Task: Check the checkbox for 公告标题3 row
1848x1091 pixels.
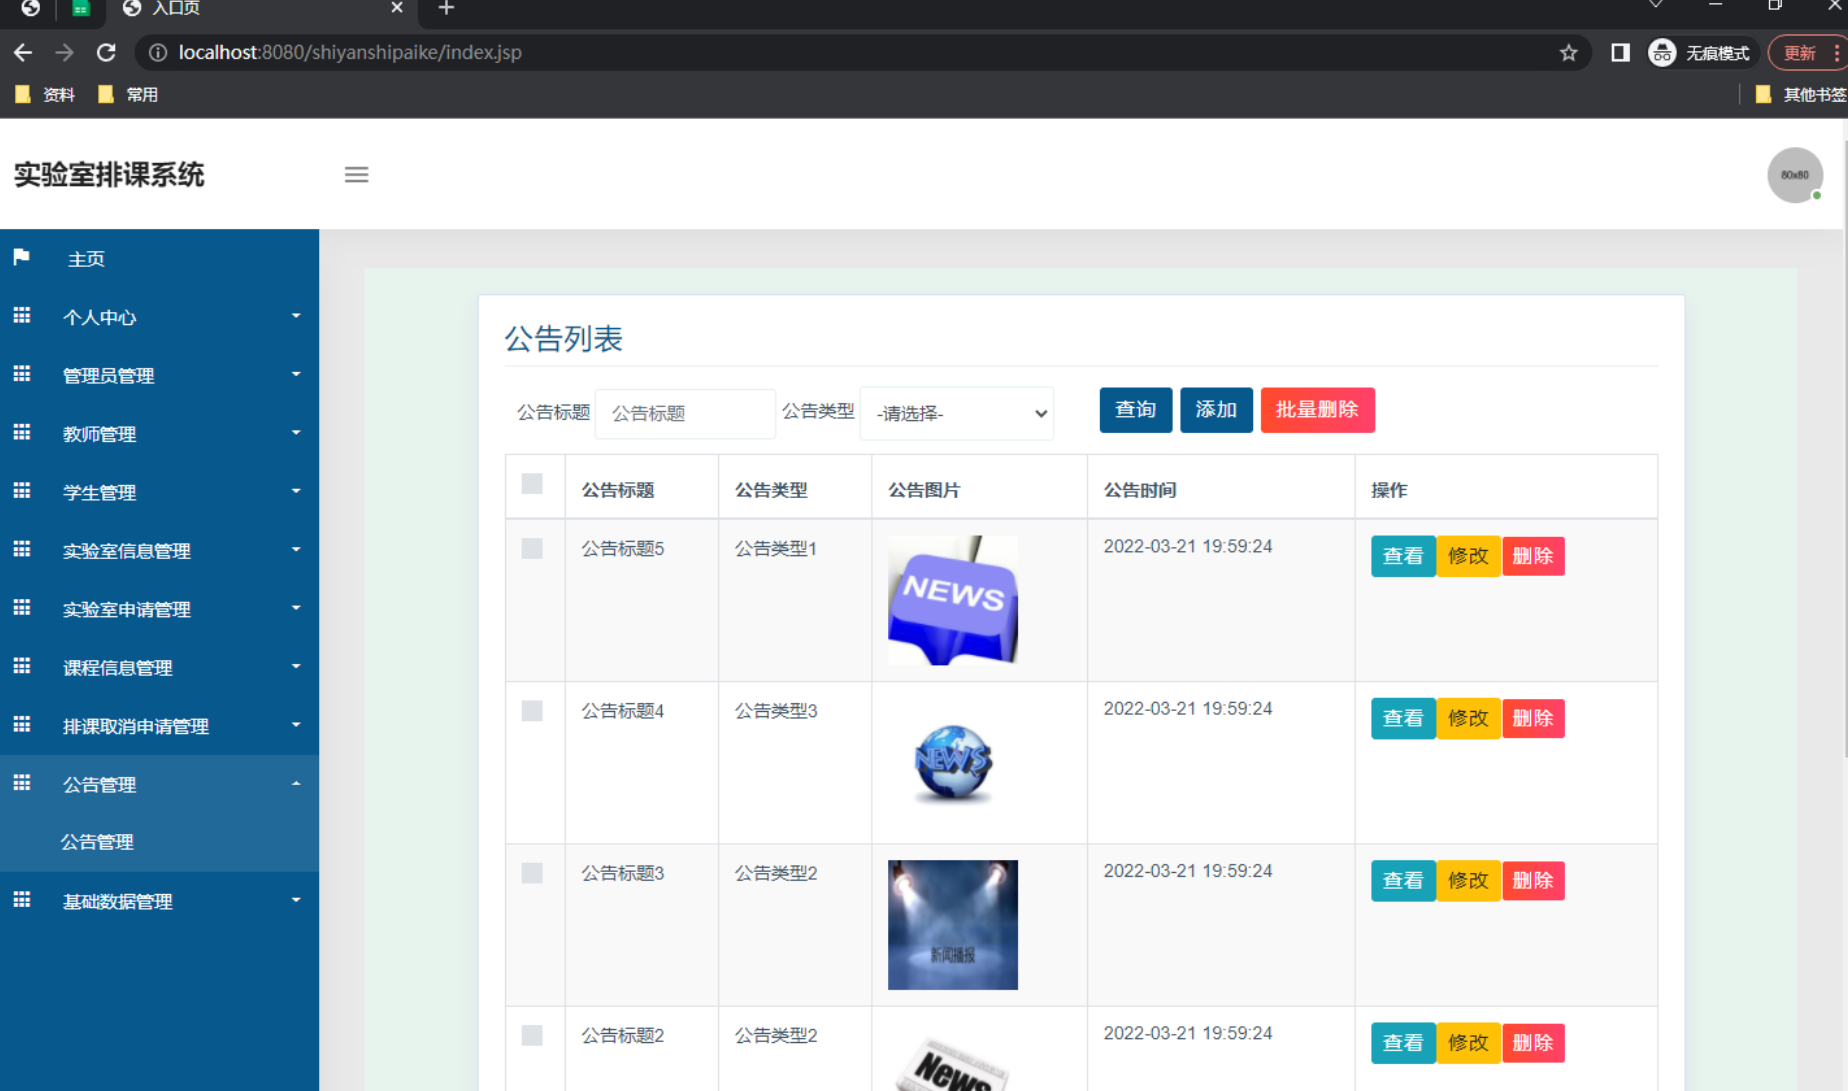Action: [x=532, y=873]
